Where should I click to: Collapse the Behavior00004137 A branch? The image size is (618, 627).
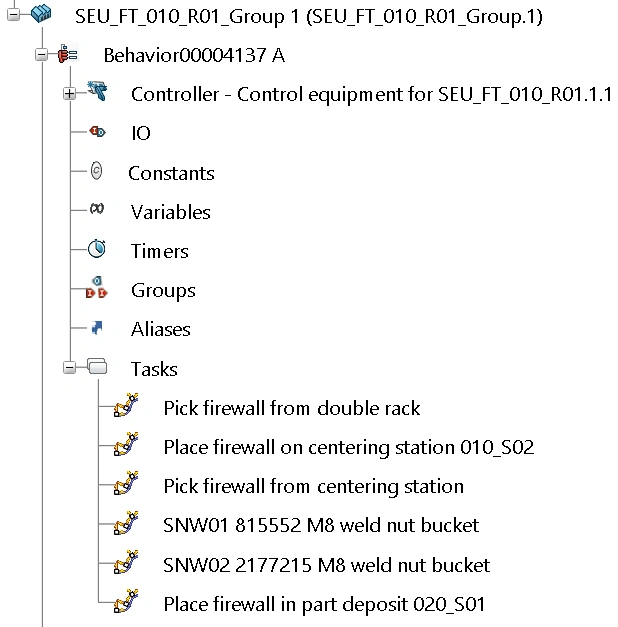coord(41,55)
